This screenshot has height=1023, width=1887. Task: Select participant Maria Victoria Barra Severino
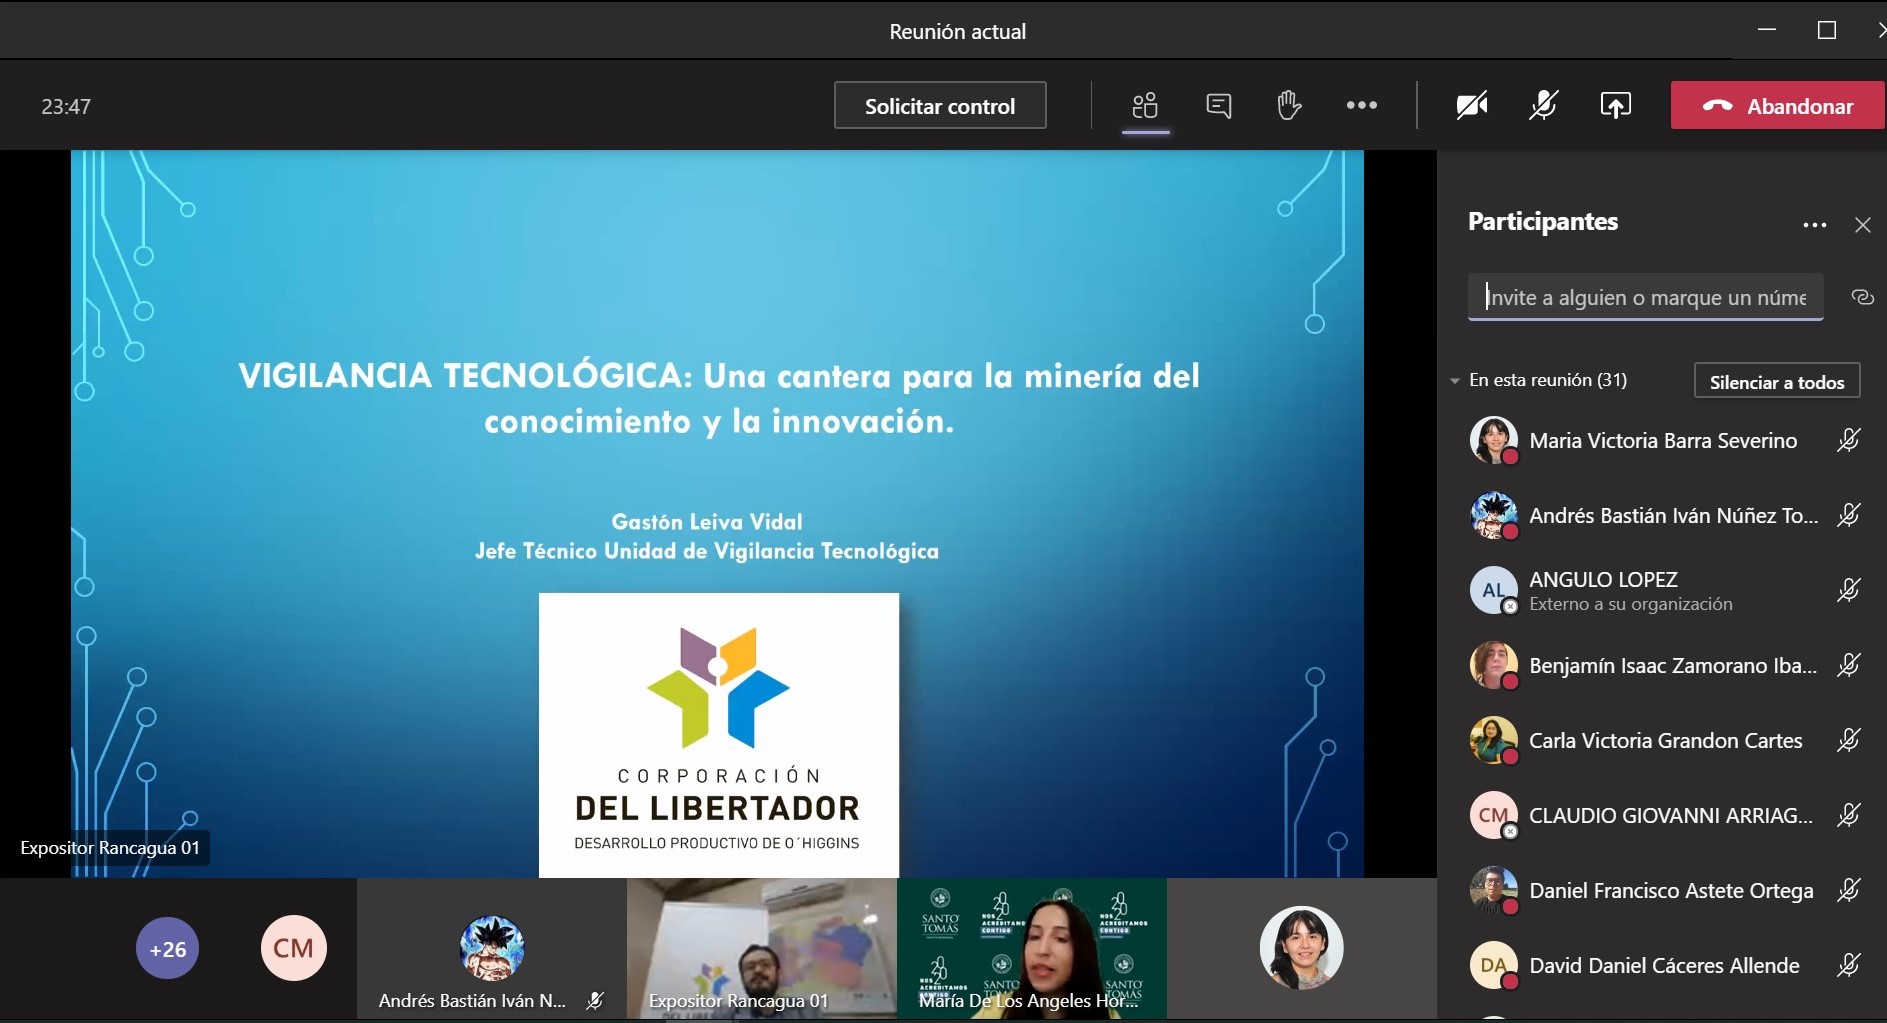click(1663, 441)
